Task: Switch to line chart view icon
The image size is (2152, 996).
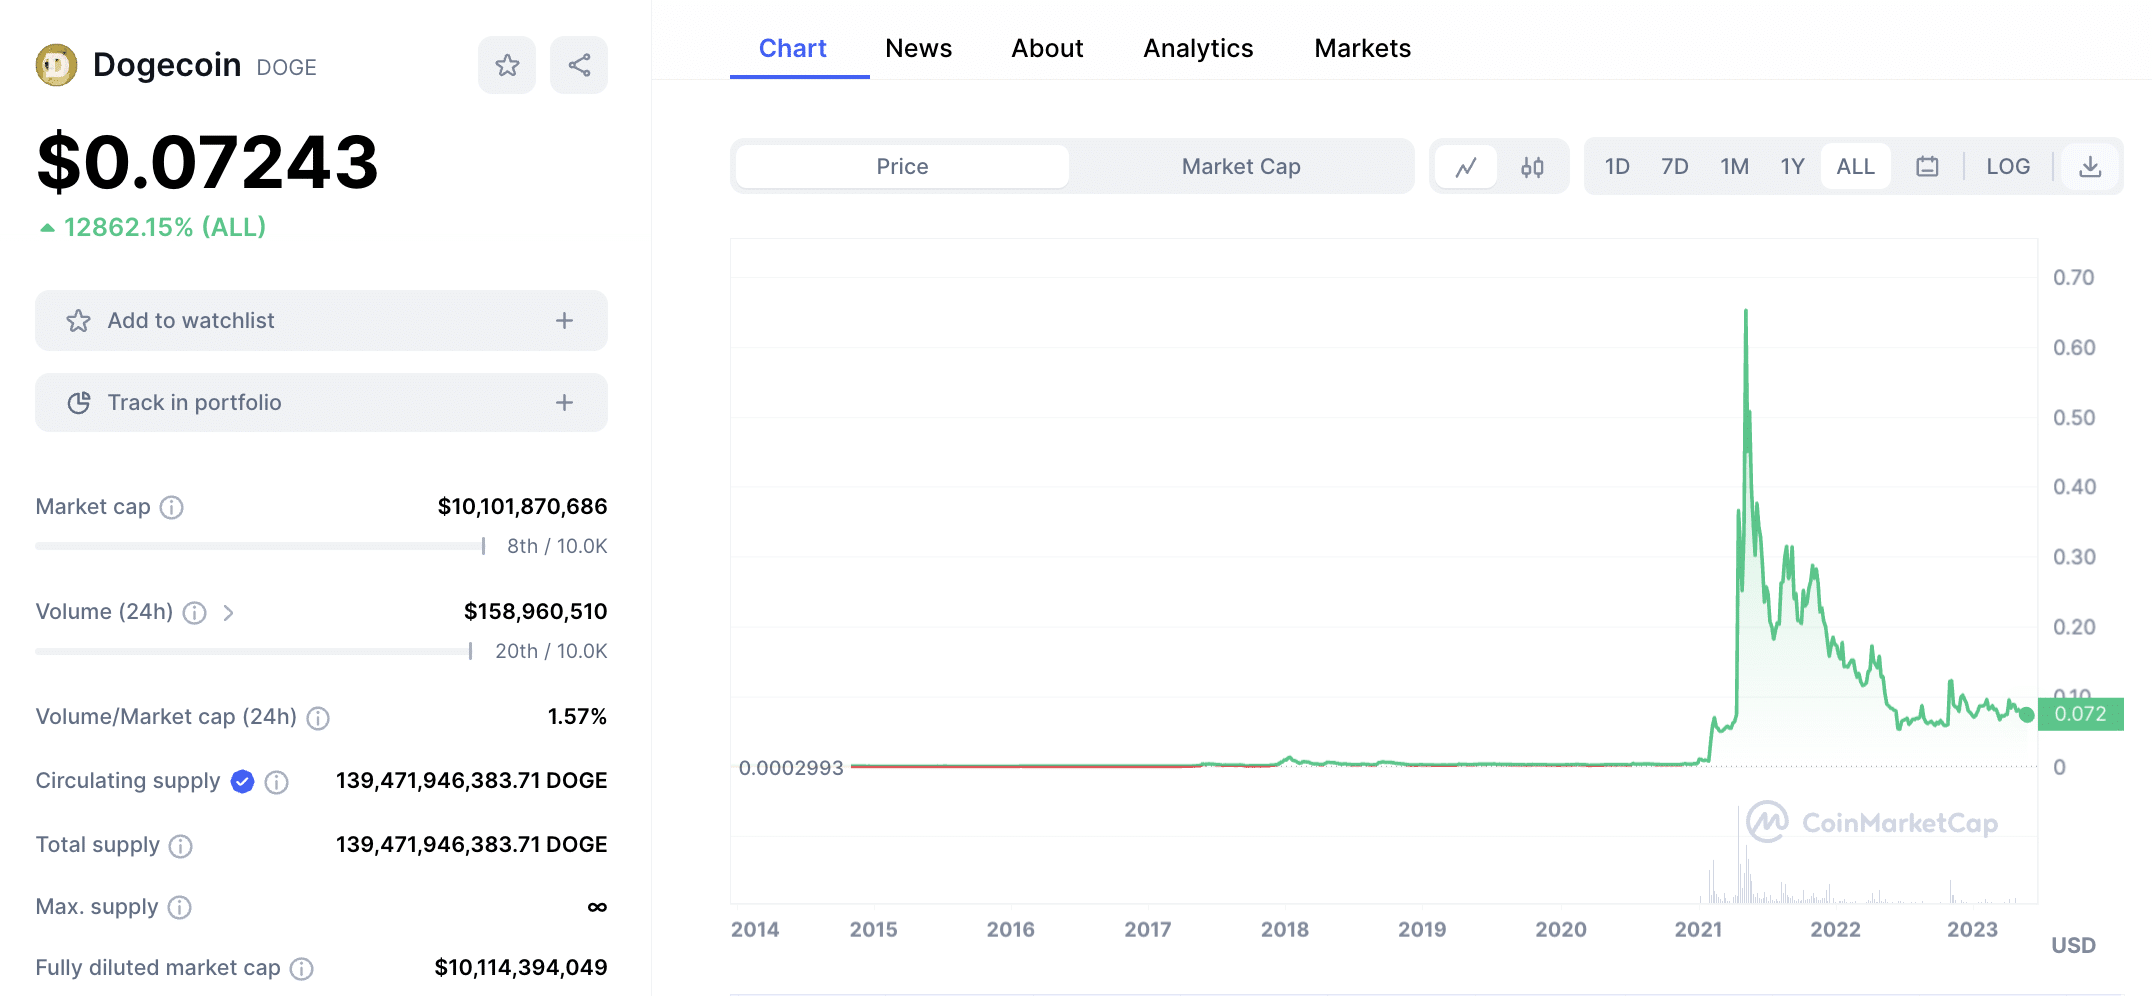Action: click(1466, 167)
